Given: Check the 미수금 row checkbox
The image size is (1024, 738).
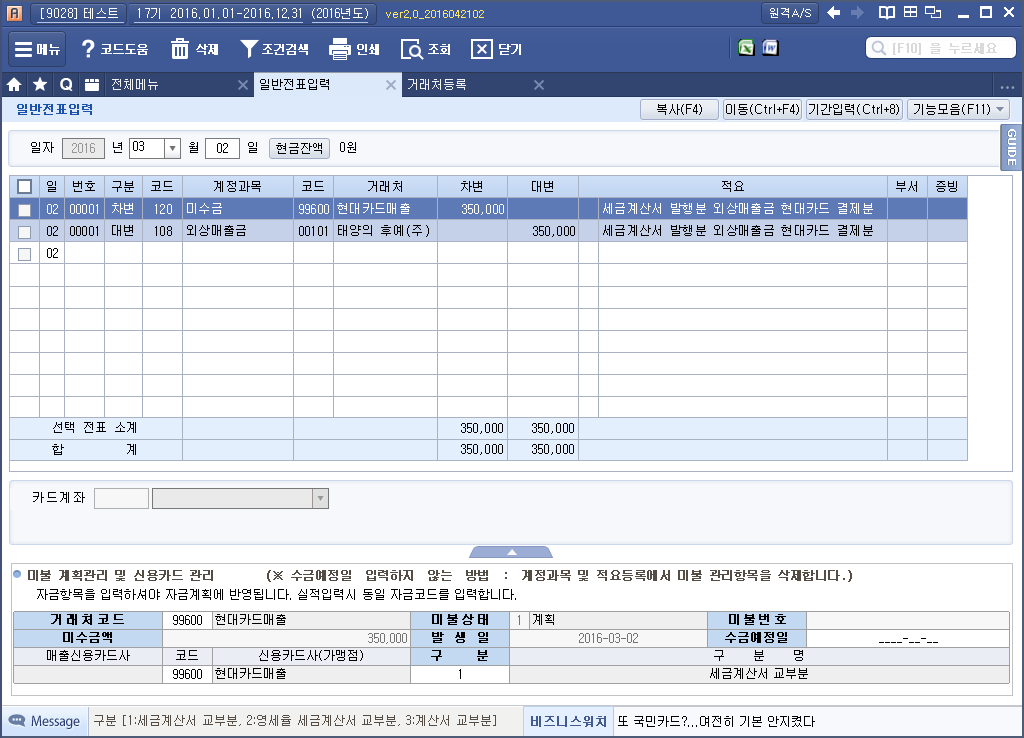Looking at the screenshot, I should 24,210.
